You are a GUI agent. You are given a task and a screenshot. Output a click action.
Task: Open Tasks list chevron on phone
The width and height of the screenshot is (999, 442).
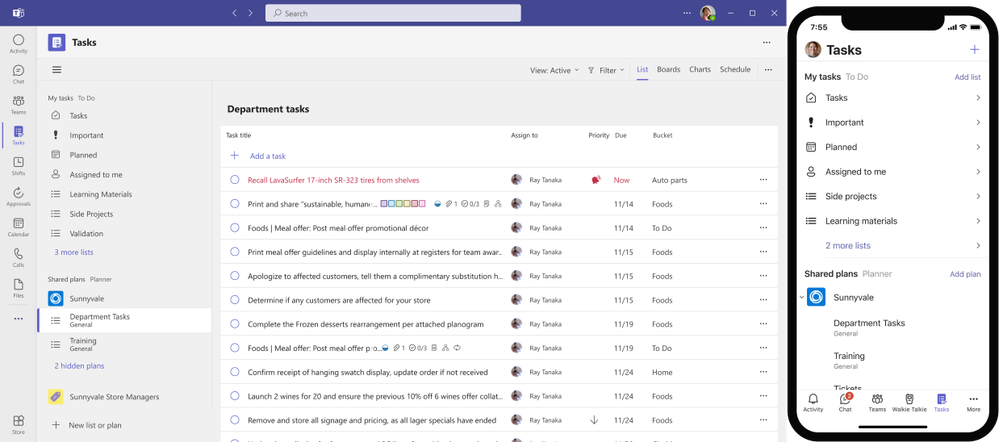977,98
